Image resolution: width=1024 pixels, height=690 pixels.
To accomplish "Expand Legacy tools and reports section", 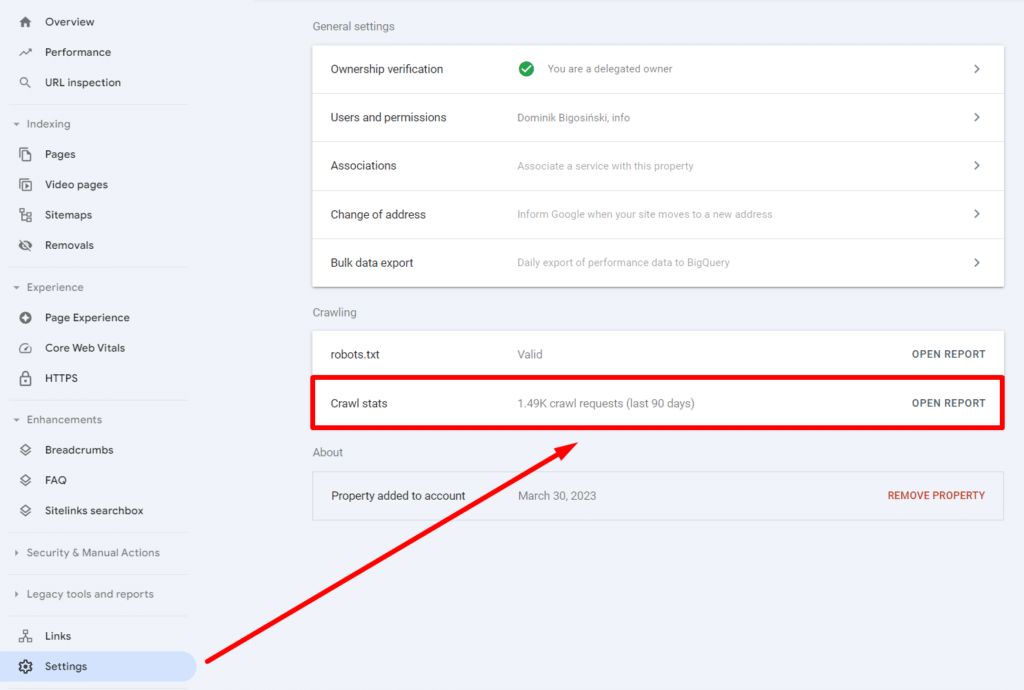I will point(16,595).
